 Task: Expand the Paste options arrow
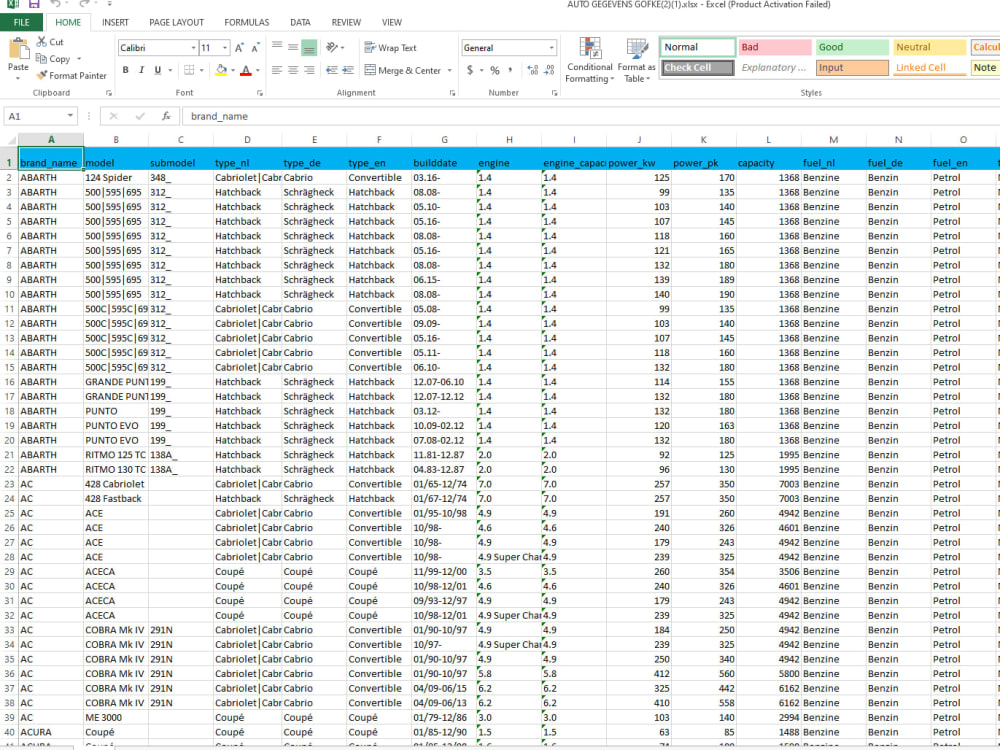18,78
